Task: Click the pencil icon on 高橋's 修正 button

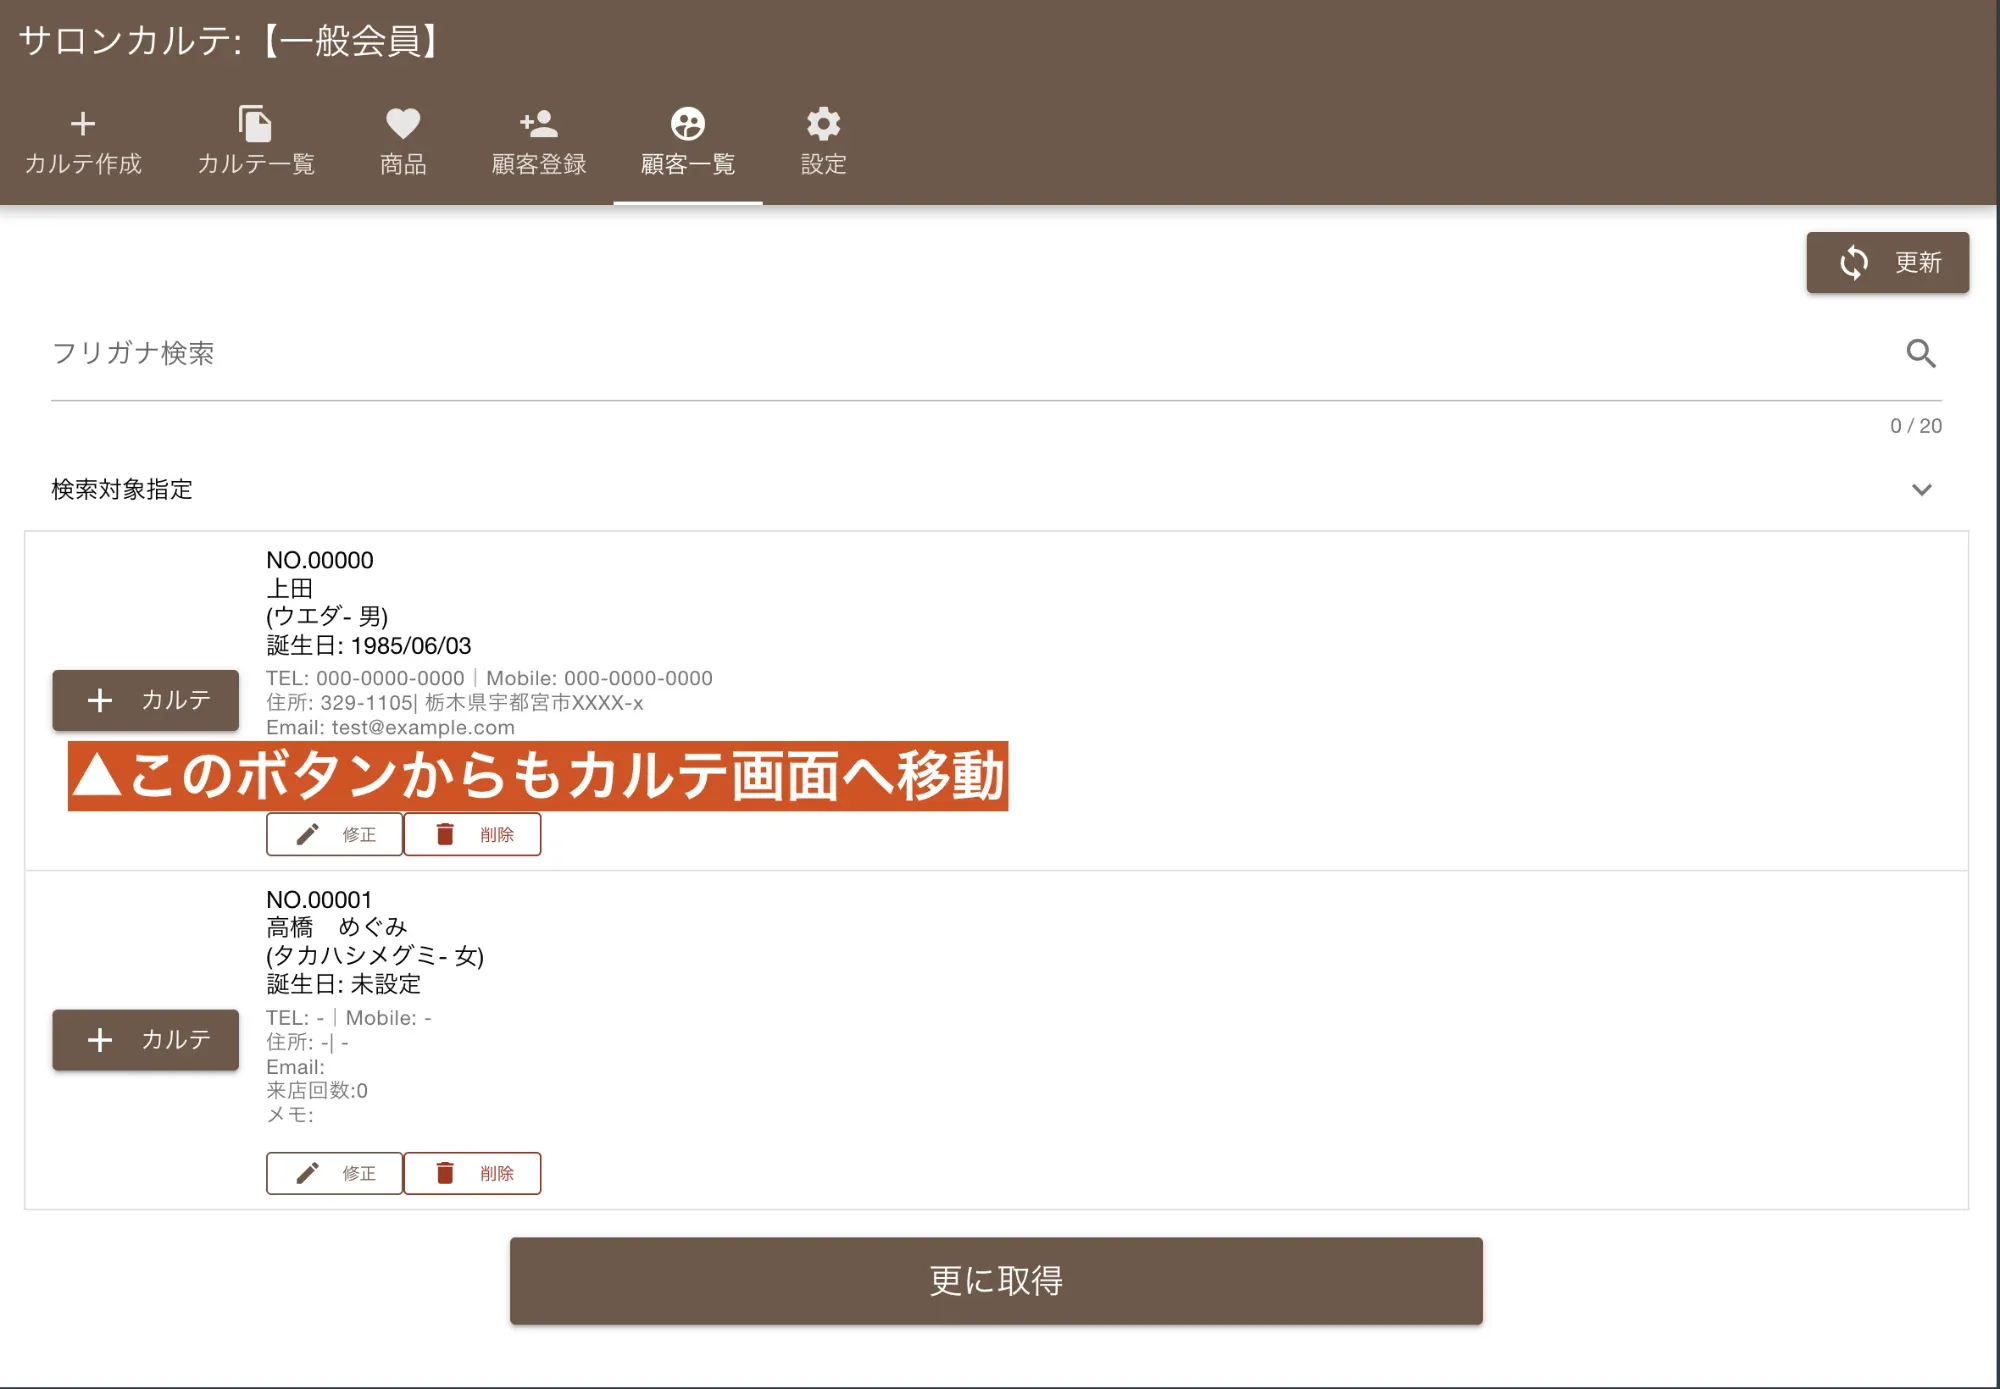Action: (x=306, y=1173)
